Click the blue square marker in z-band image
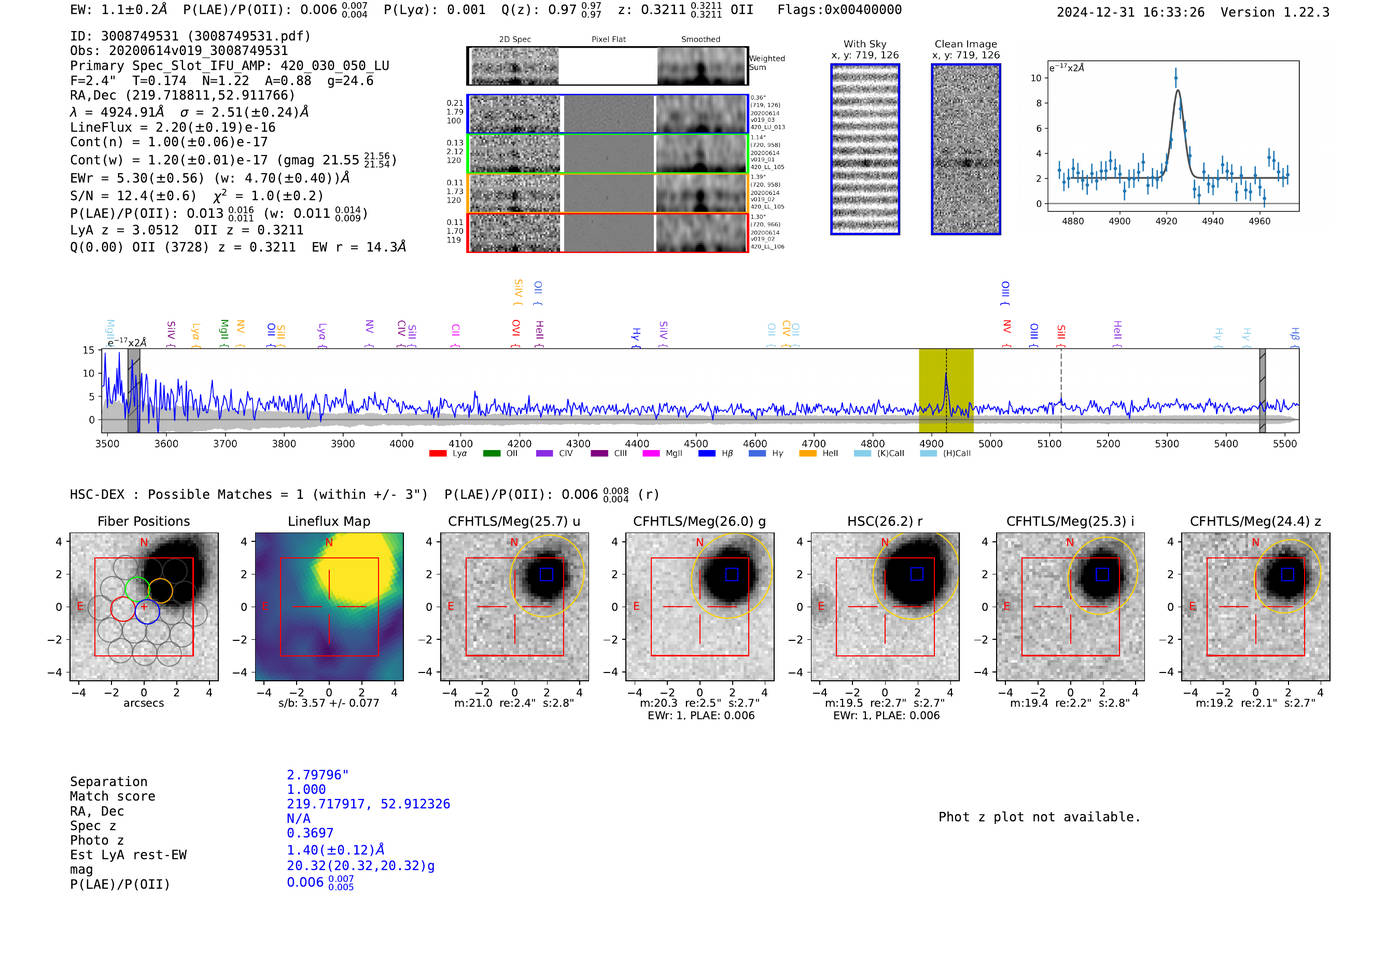1400x953 pixels. click(1287, 574)
